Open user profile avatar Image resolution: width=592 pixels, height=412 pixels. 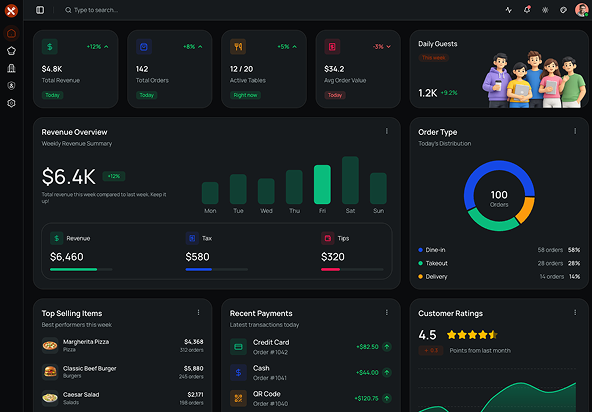click(581, 10)
